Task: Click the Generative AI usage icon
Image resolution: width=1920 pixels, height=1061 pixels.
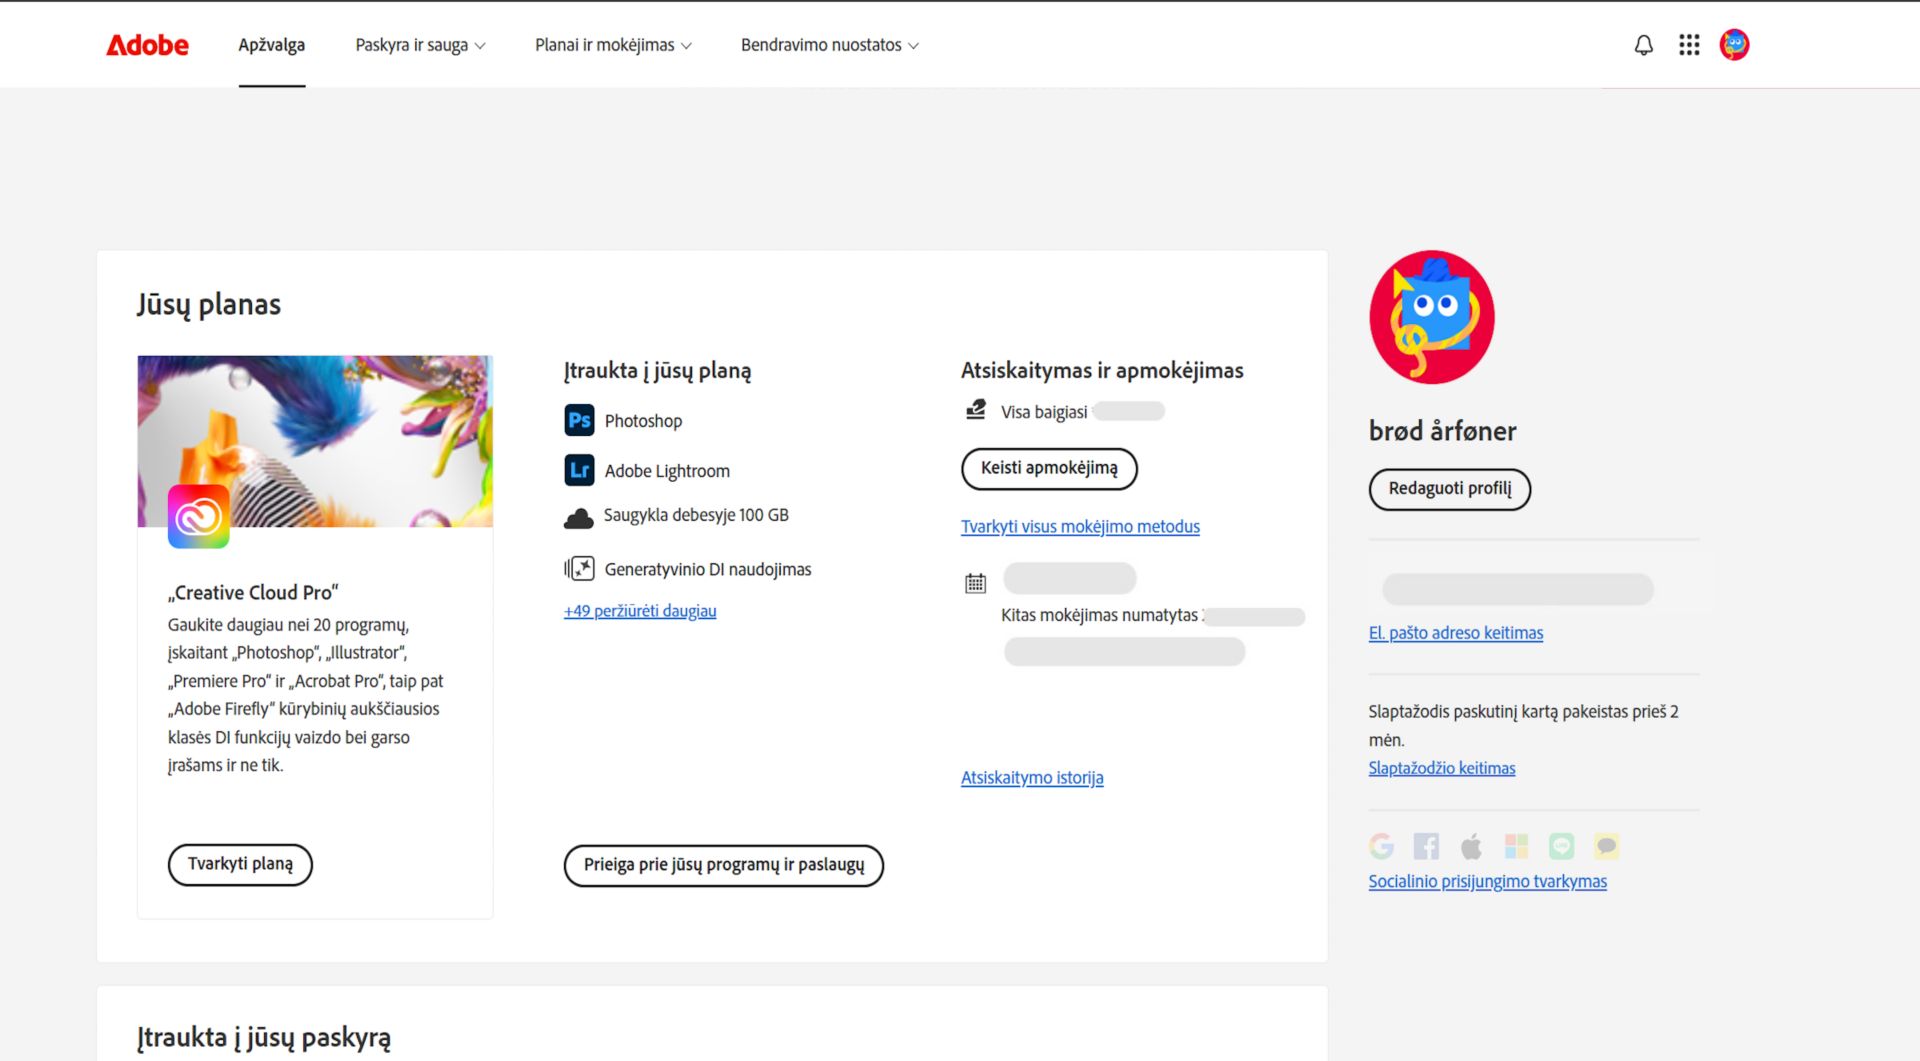Action: click(579, 568)
